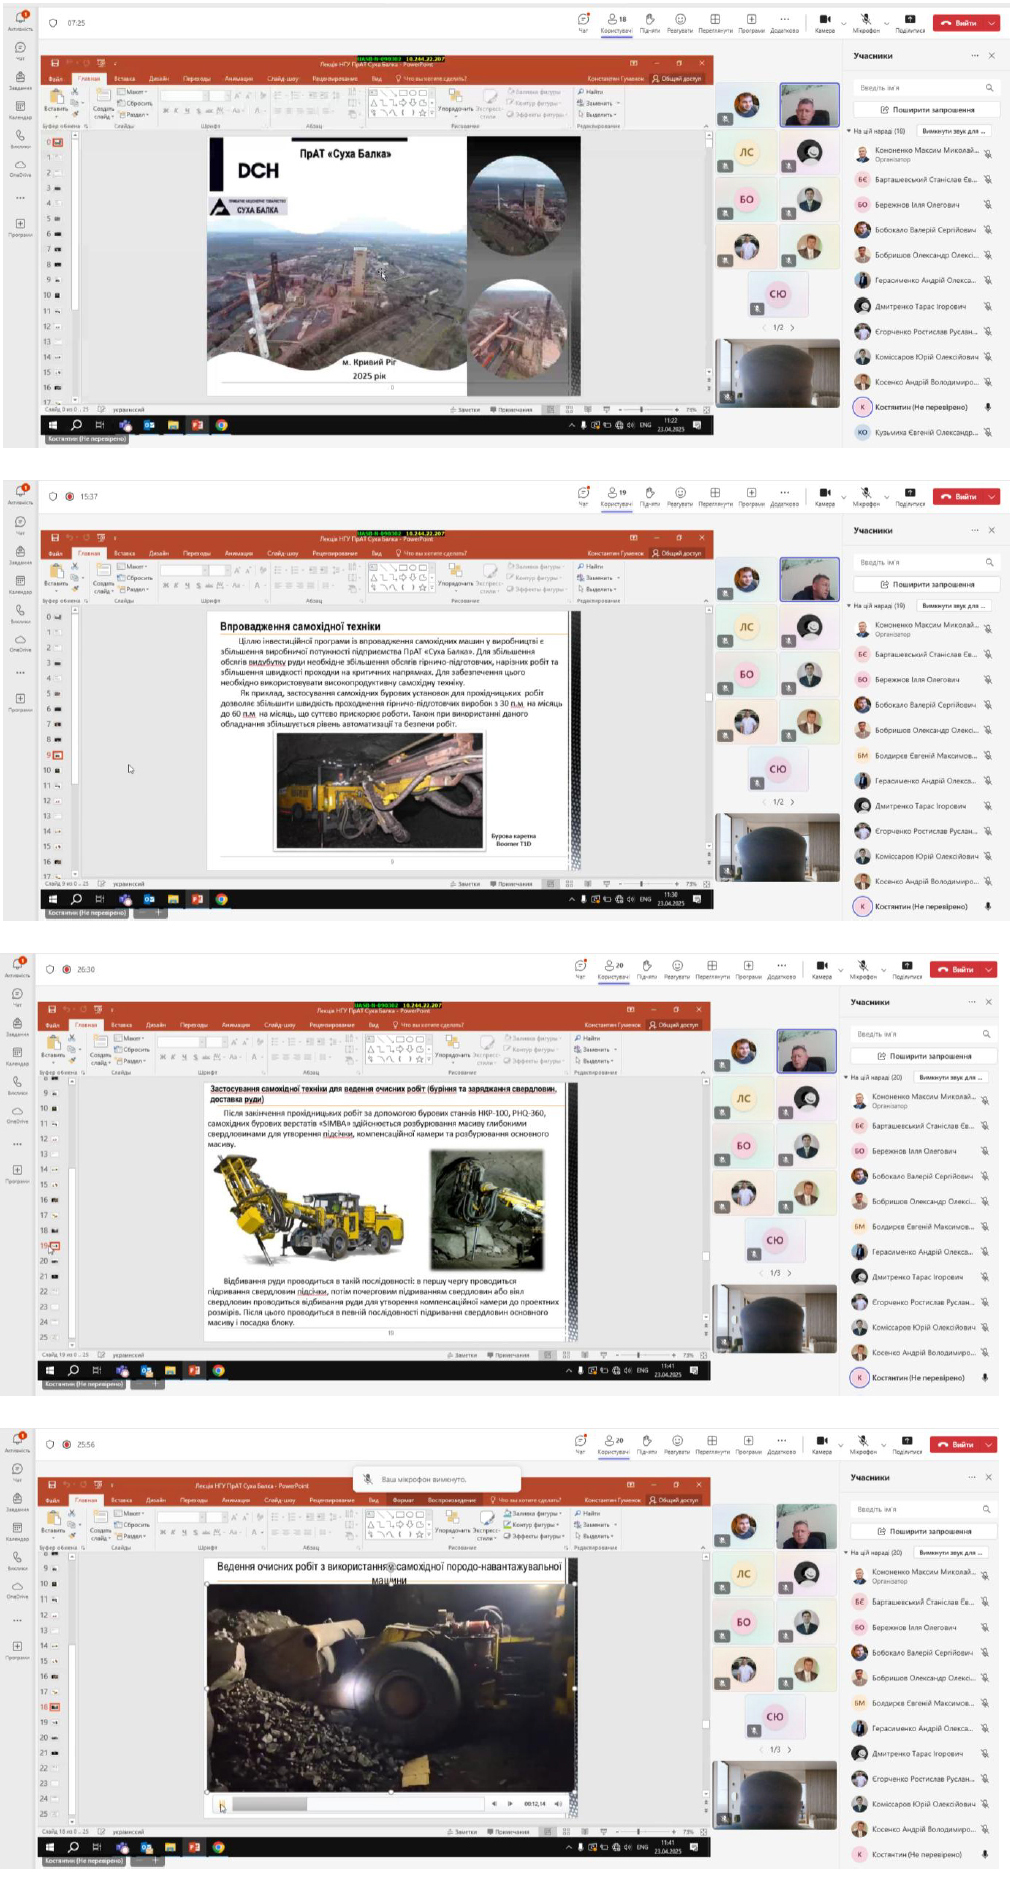1010x1893 pixels.
Task: Play the embedded slide video in the 25:56 screenshot
Action: [x=222, y=1805]
